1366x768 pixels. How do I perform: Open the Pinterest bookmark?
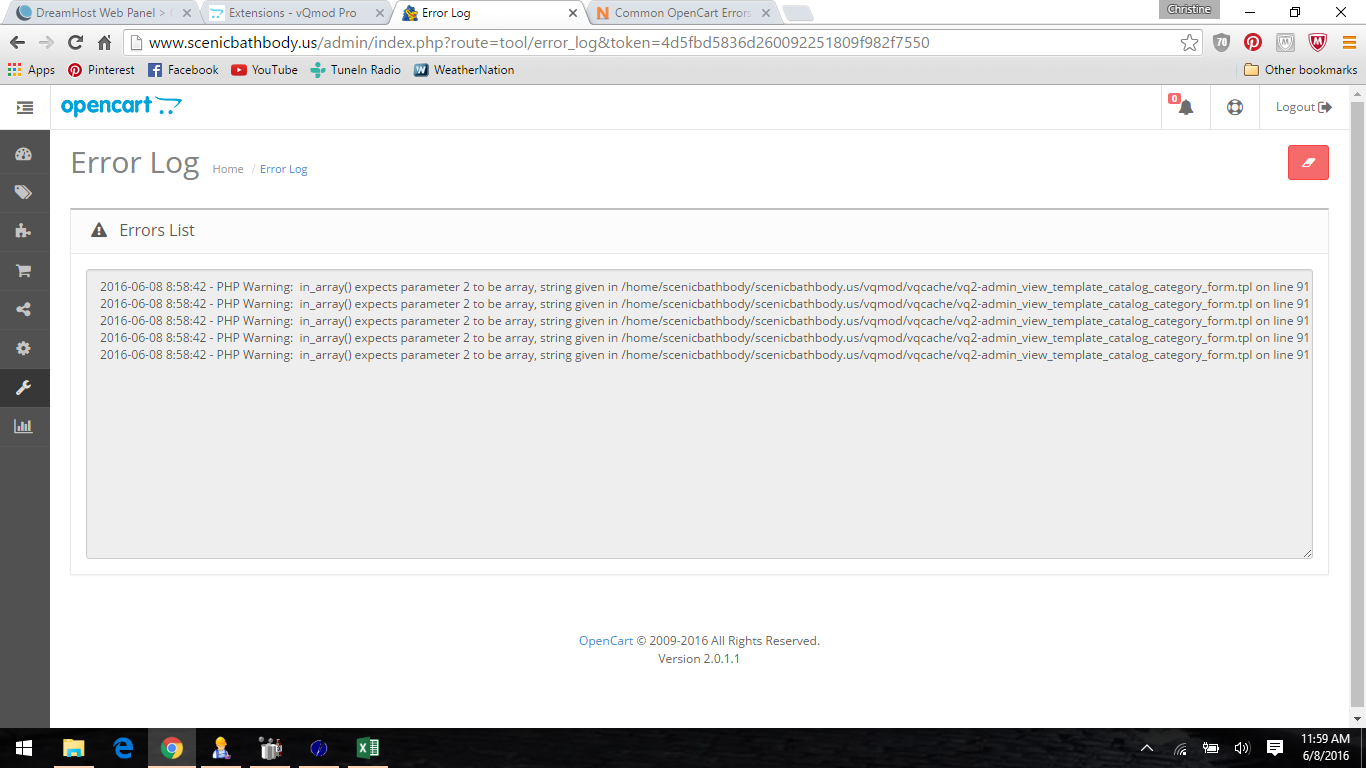101,70
